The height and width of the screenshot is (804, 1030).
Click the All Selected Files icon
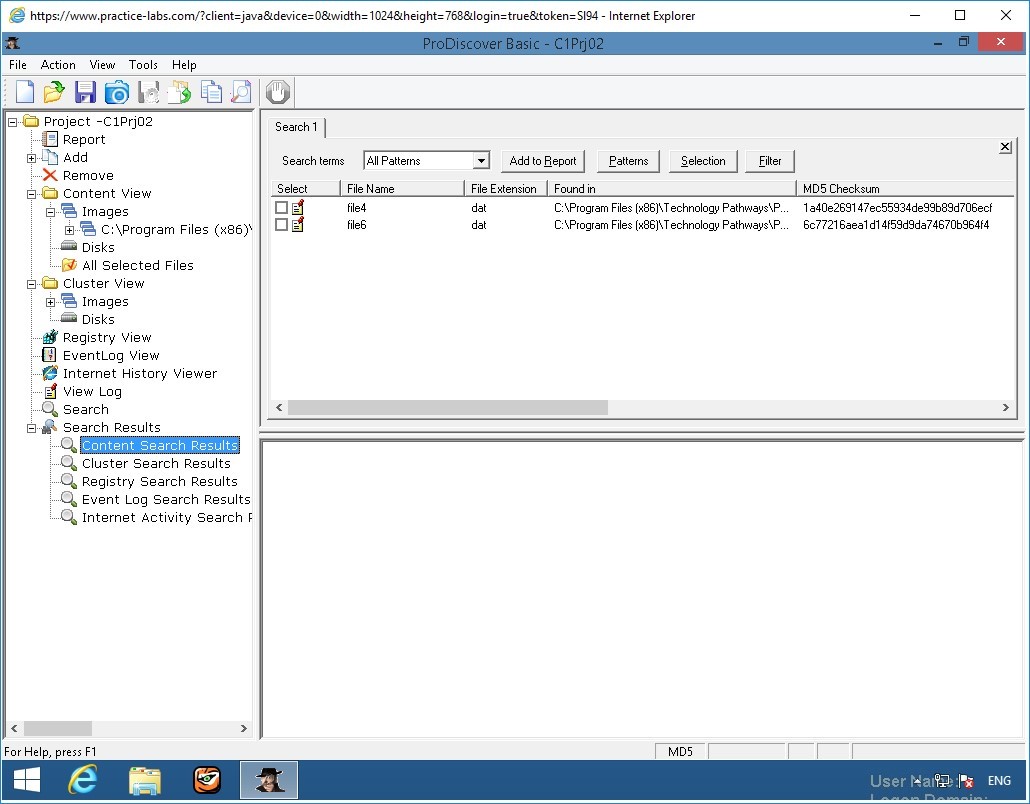(69, 265)
